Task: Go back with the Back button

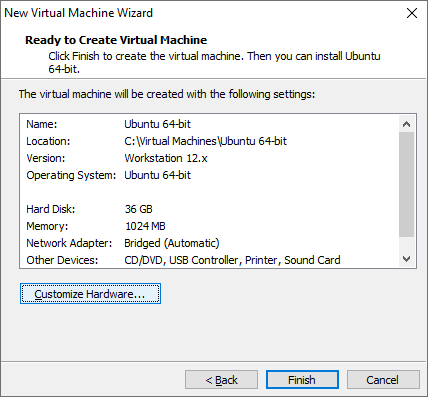Action: coord(221,380)
